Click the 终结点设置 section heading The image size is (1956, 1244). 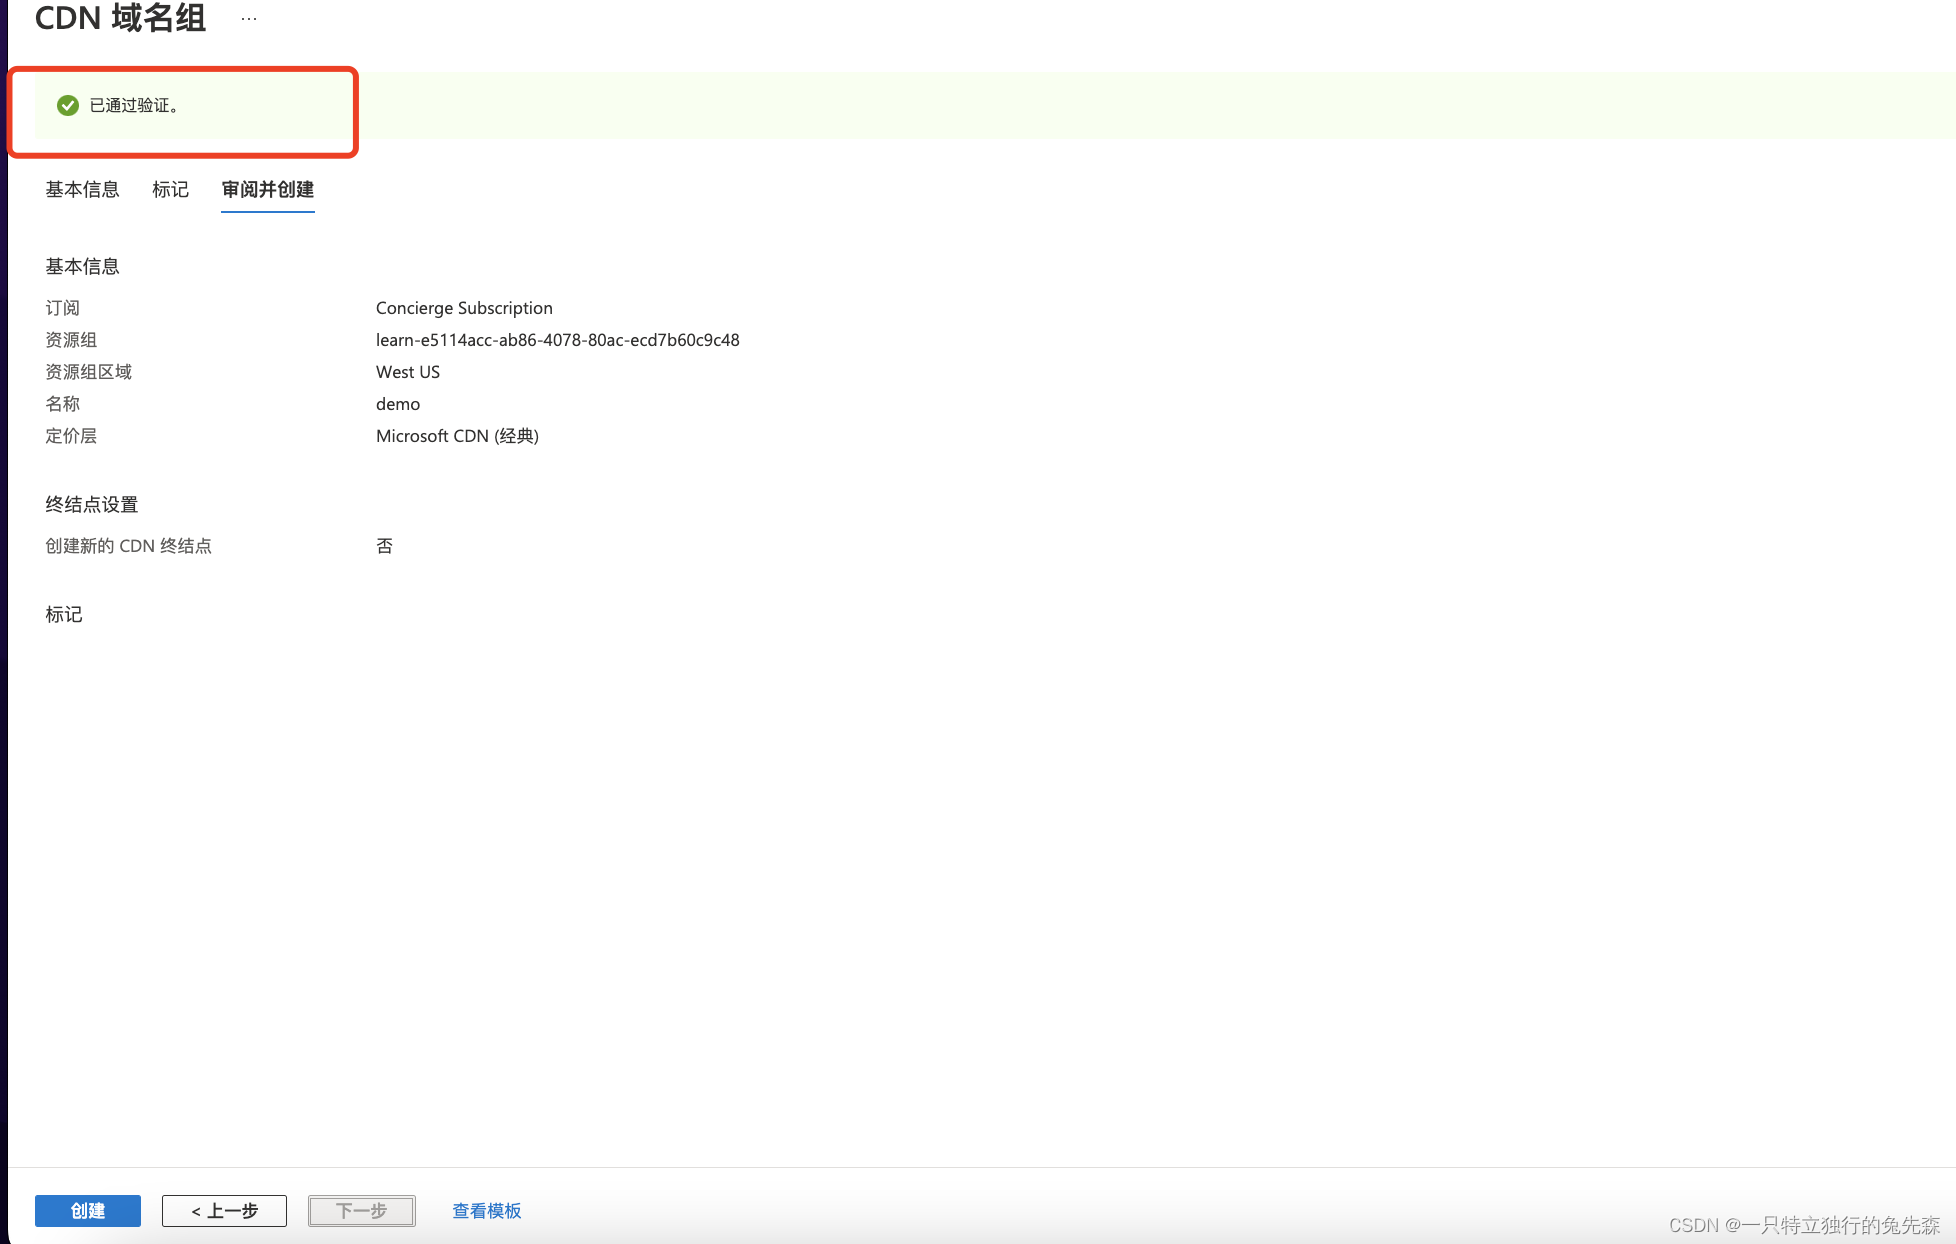(91, 504)
